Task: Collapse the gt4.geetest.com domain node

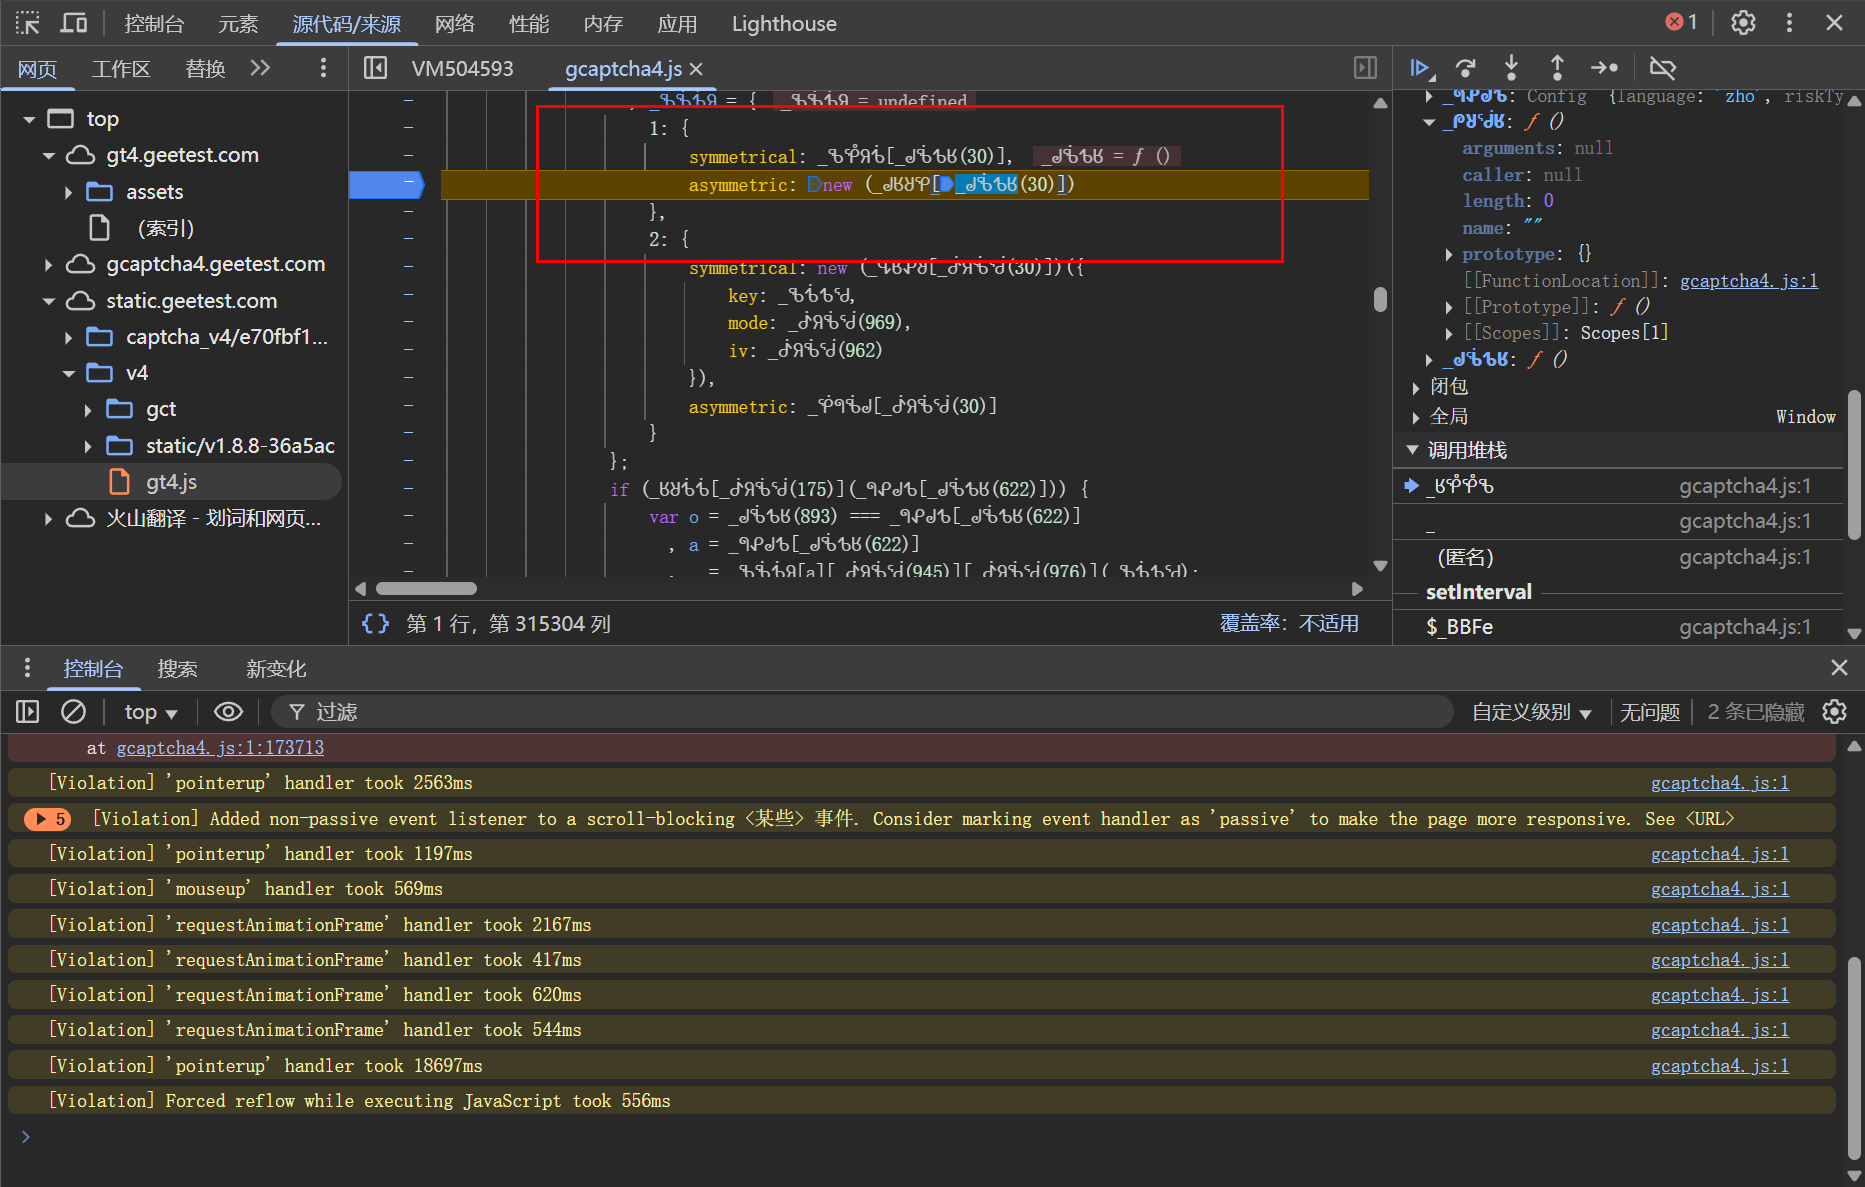Action: click(49, 156)
